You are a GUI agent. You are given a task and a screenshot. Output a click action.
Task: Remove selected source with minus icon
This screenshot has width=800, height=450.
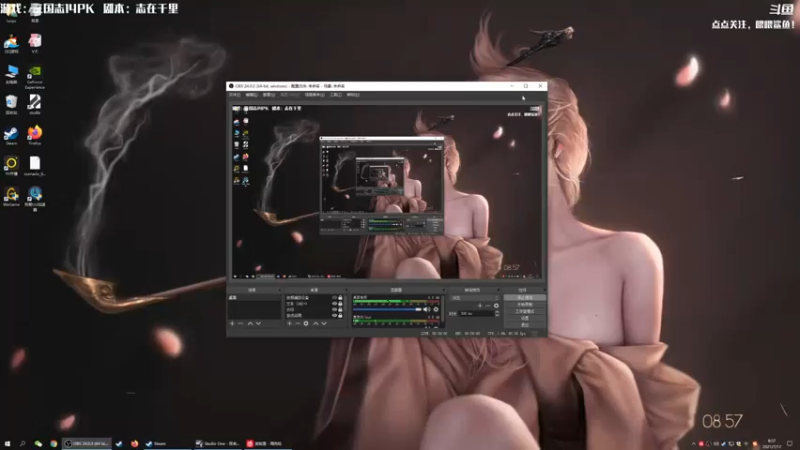coord(297,323)
